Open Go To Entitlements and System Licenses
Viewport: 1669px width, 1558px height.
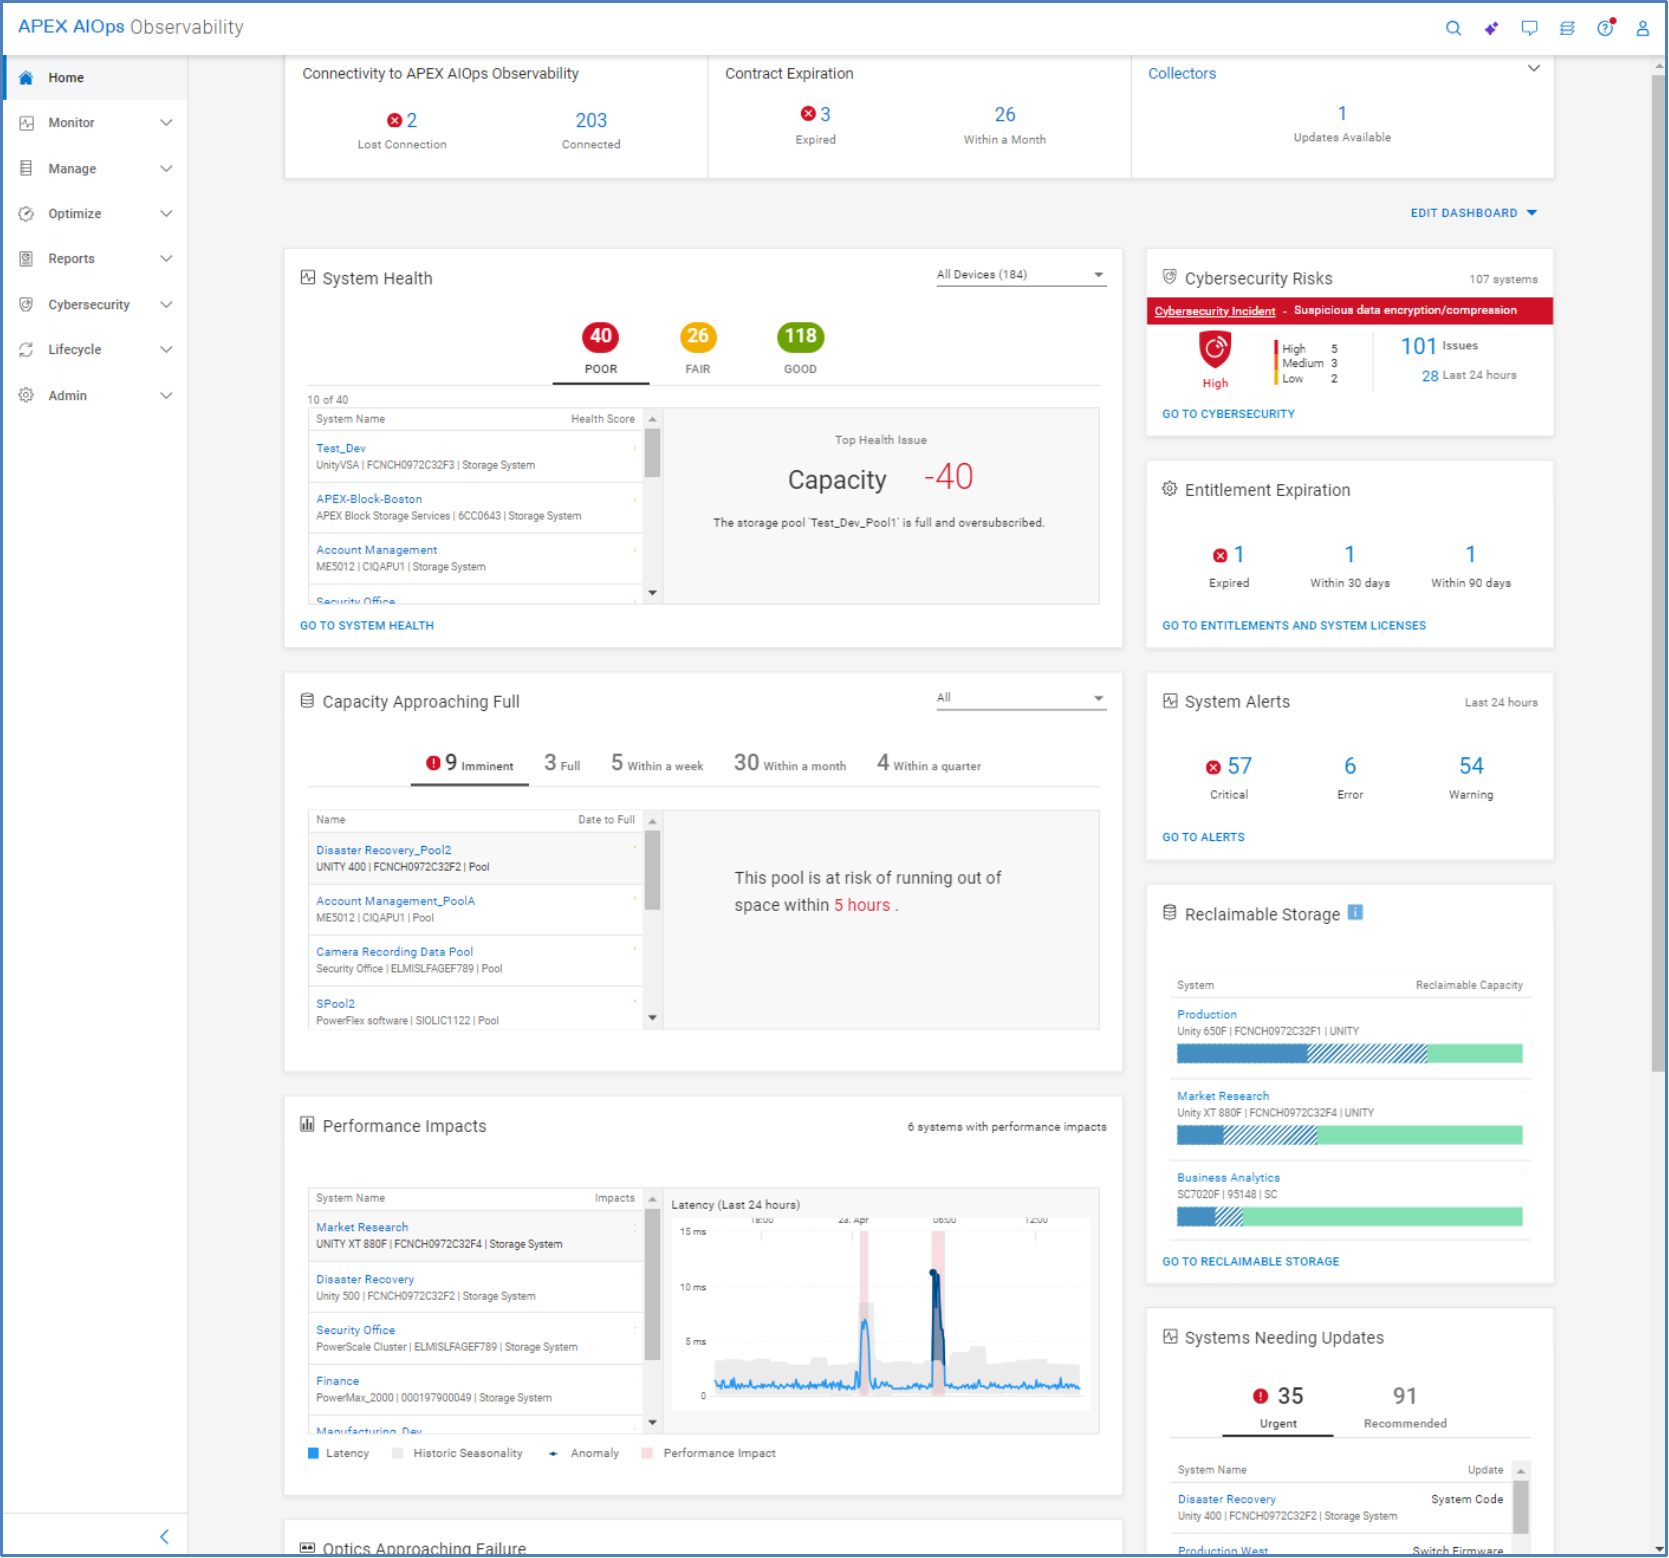point(1294,626)
